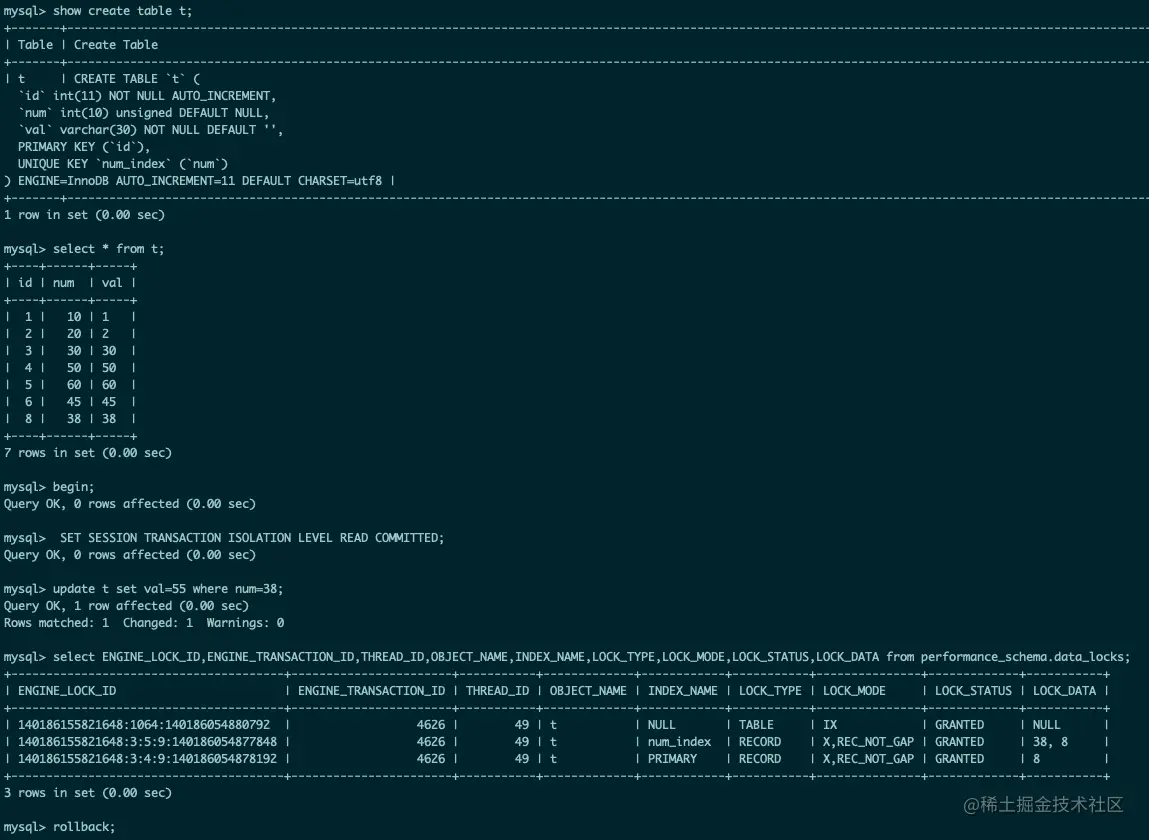Click the 'select * from t;' command

[x=108, y=248]
